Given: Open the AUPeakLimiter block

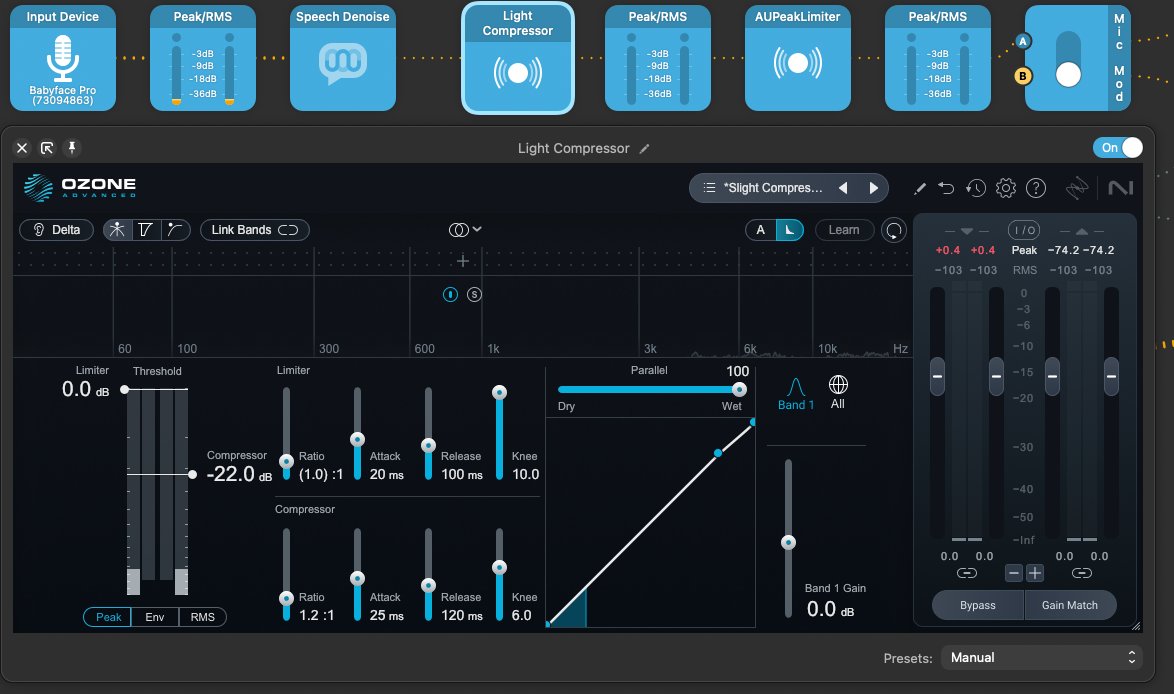Looking at the screenshot, I should (797, 58).
